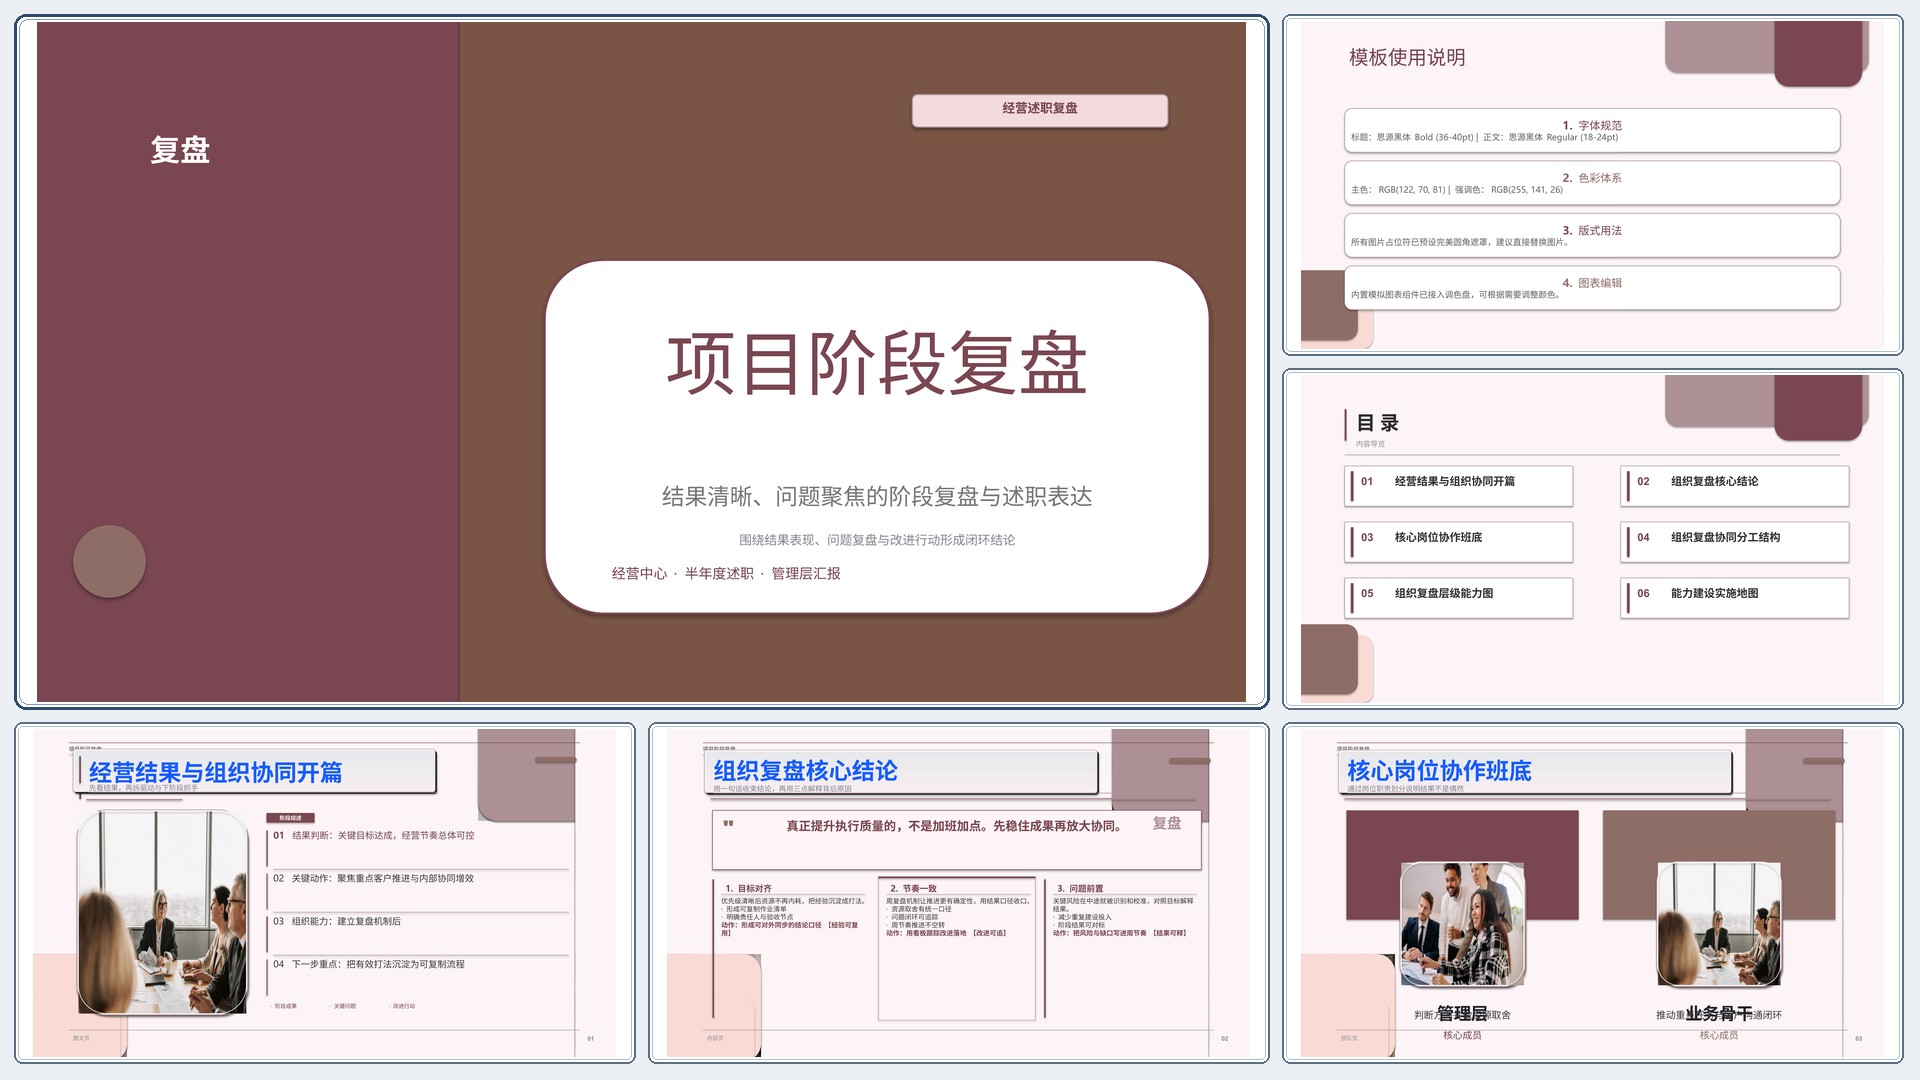Image resolution: width=1920 pixels, height=1080 pixels.
Task: Select the 3. 版式用法 instruction box
Action: coord(1592,236)
